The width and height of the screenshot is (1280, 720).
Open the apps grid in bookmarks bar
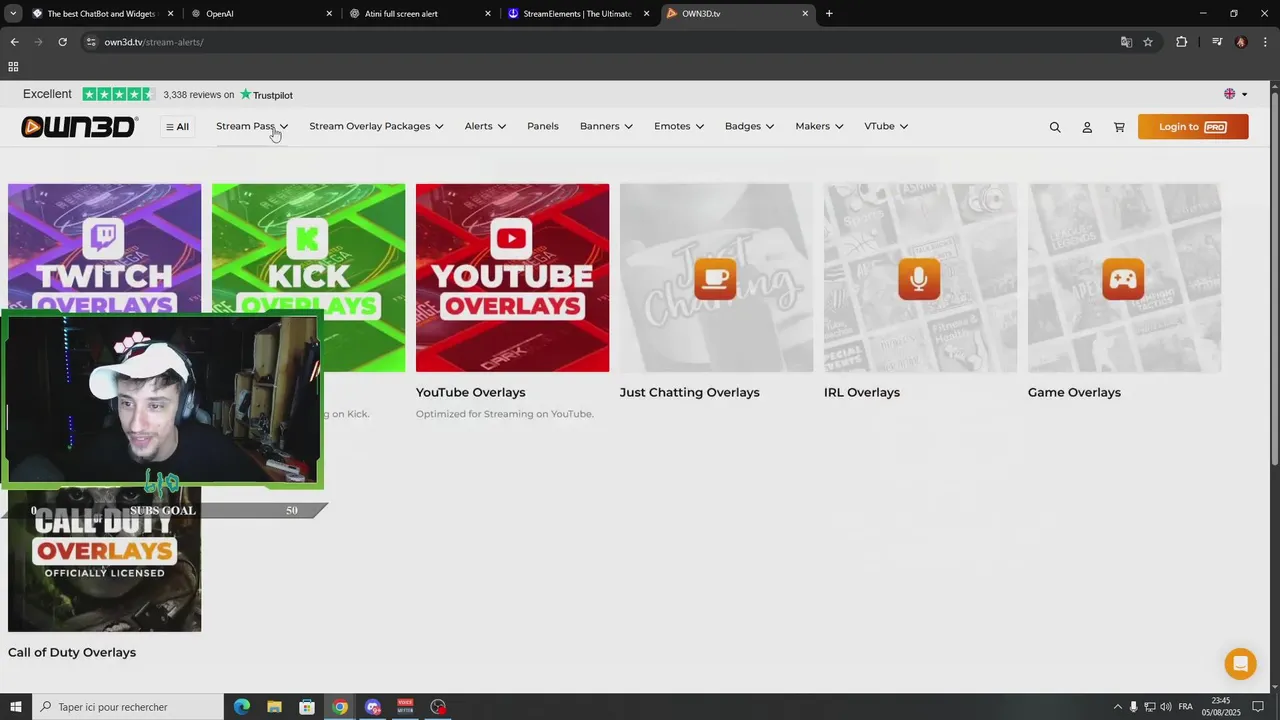13,67
